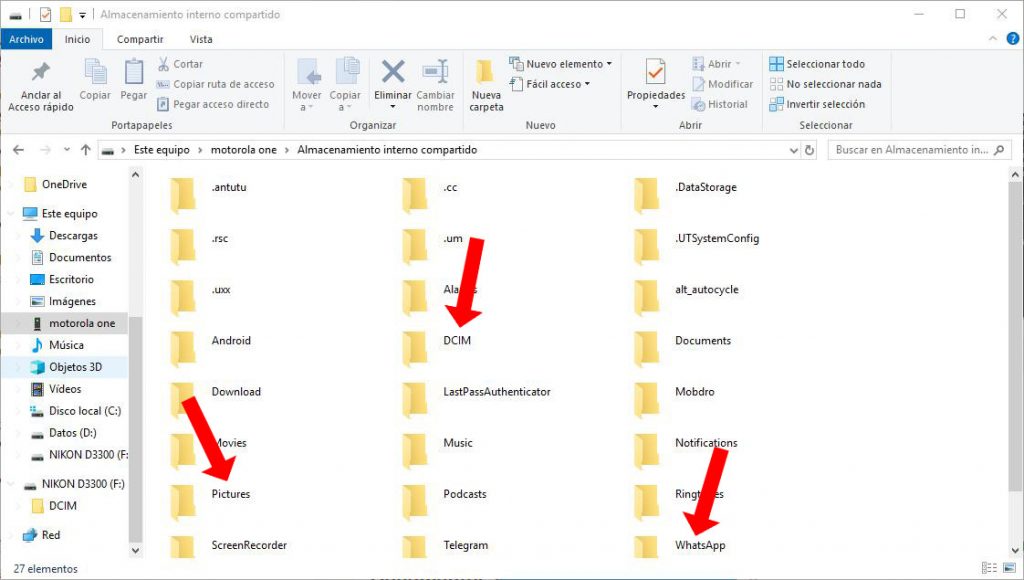This screenshot has width=1024, height=580.
Task: Select Disco local (C:) in sidebar
Action: [x=84, y=411]
